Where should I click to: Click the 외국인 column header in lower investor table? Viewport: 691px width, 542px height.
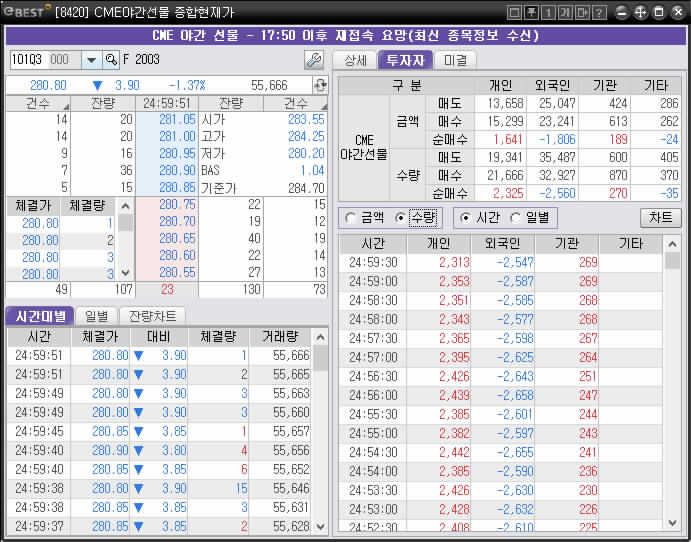pyautogui.click(x=502, y=243)
